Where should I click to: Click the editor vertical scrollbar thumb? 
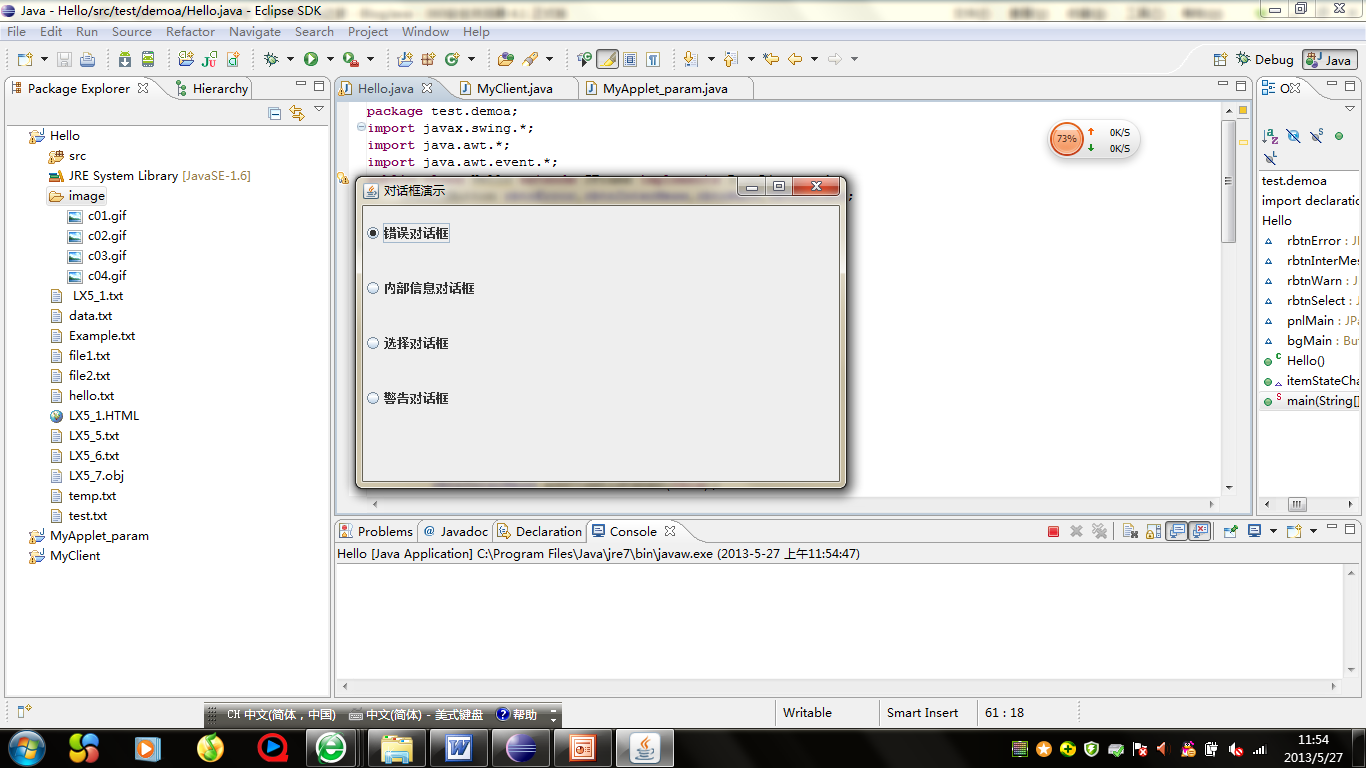[x=1229, y=181]
